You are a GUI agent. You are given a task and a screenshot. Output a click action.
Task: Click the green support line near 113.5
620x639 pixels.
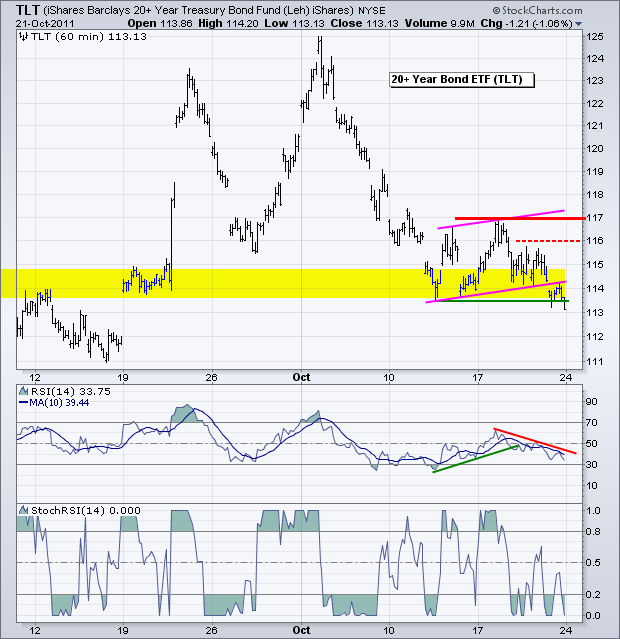click(502, 301)
